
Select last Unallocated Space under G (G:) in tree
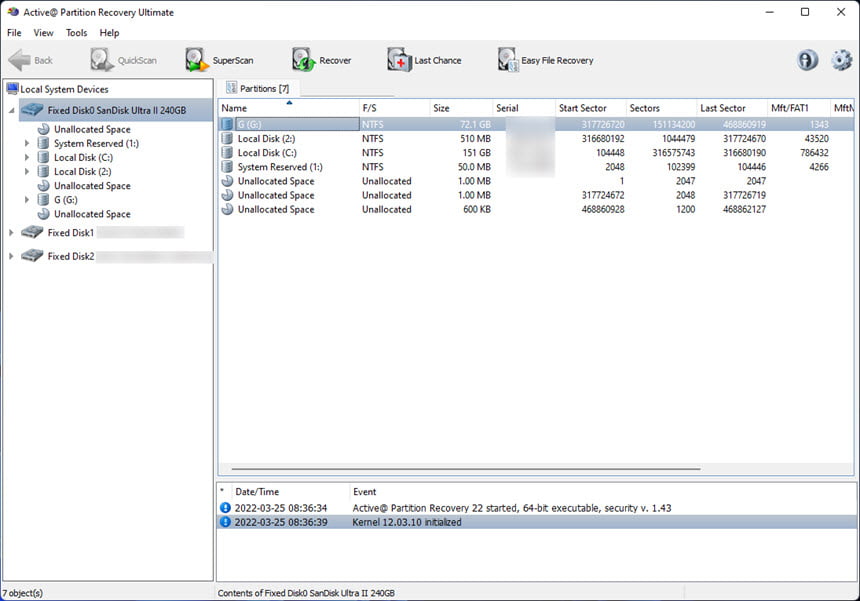coord(92,214)
